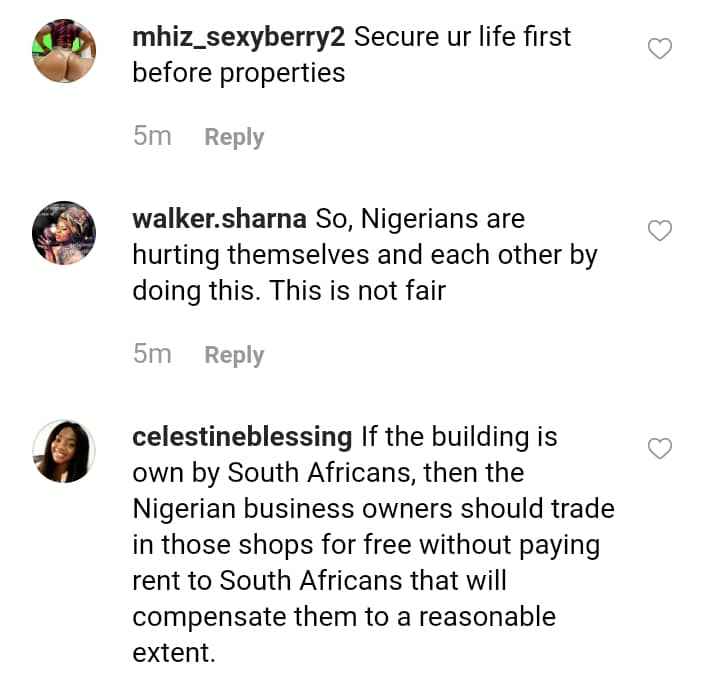This screenshot has height=676, width=720.
Task: Tap the heart on walker.sharna's comment
Action: [660, 231]
